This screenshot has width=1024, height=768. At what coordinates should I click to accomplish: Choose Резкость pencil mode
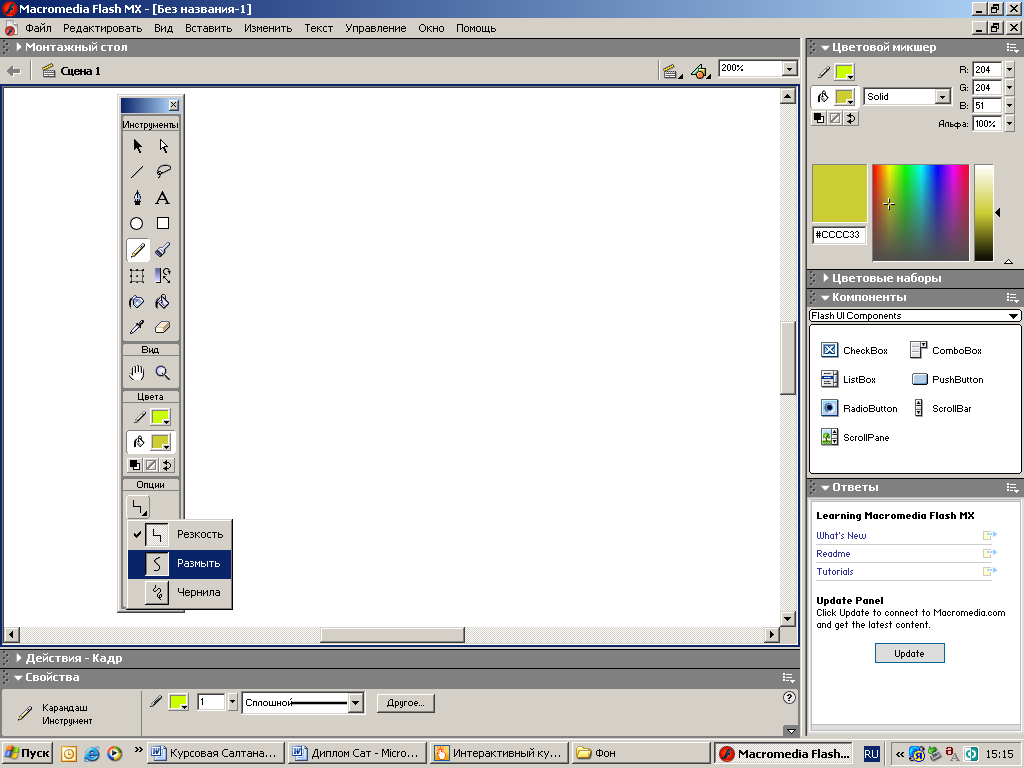click(180, 534)
